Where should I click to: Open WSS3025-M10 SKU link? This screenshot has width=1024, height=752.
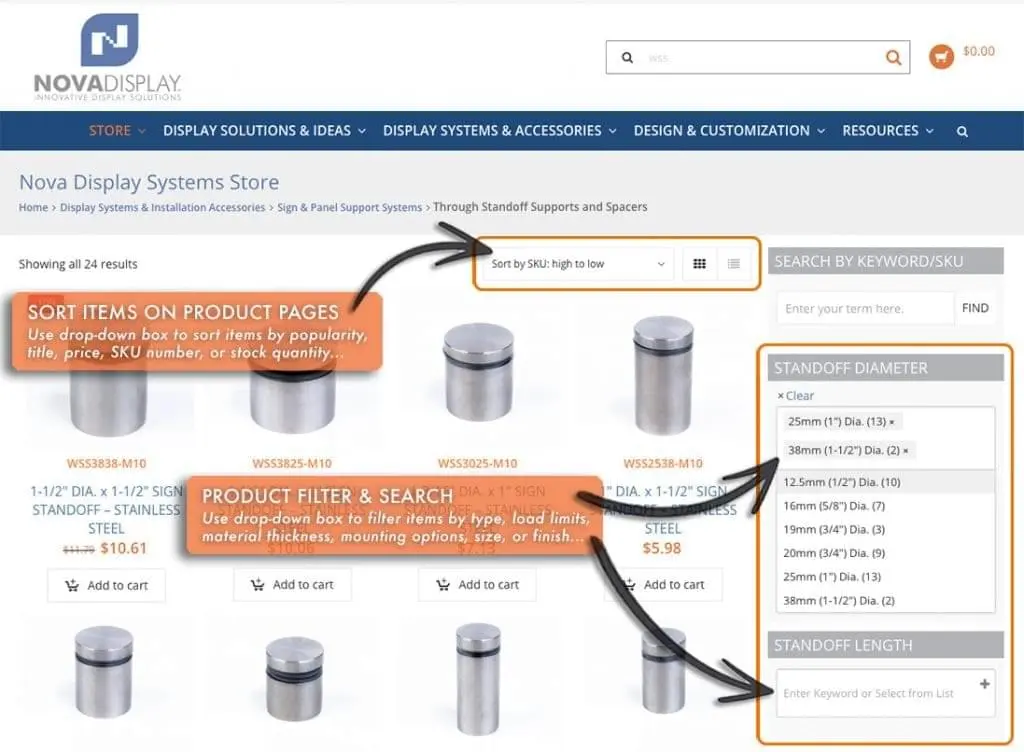click(477, 463)
